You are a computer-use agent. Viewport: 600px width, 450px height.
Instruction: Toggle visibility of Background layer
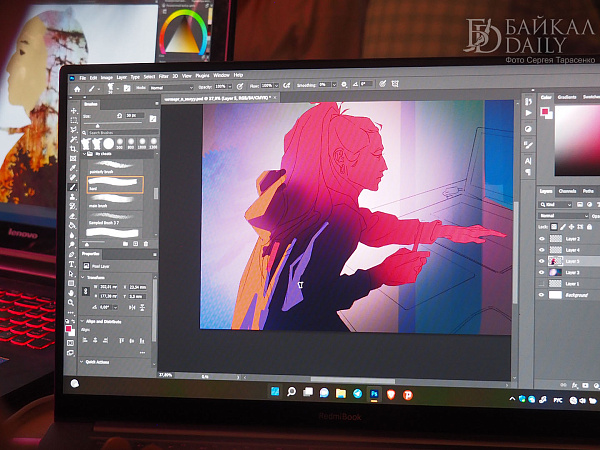click(x=542, y=296)
